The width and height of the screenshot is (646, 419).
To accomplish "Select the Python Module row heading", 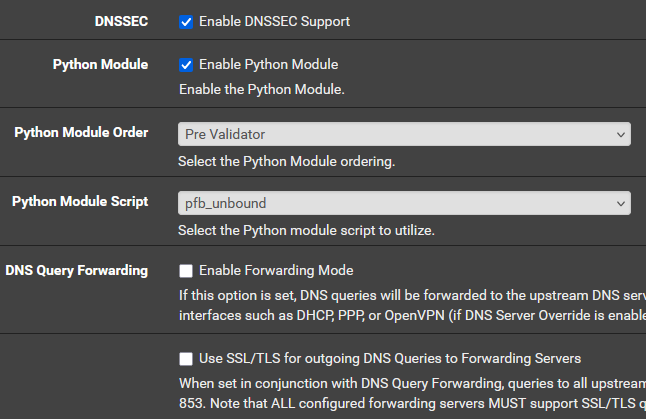I will [x=100, y=65].
